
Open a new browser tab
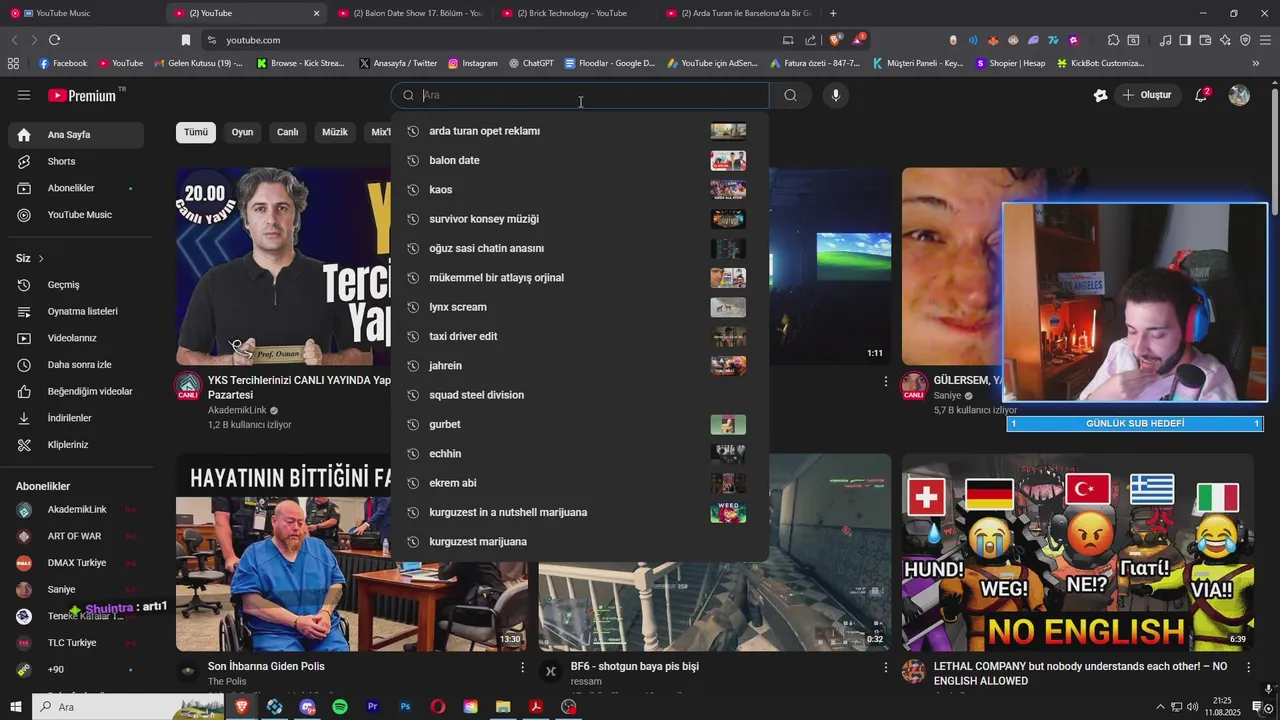pos(833,13)
